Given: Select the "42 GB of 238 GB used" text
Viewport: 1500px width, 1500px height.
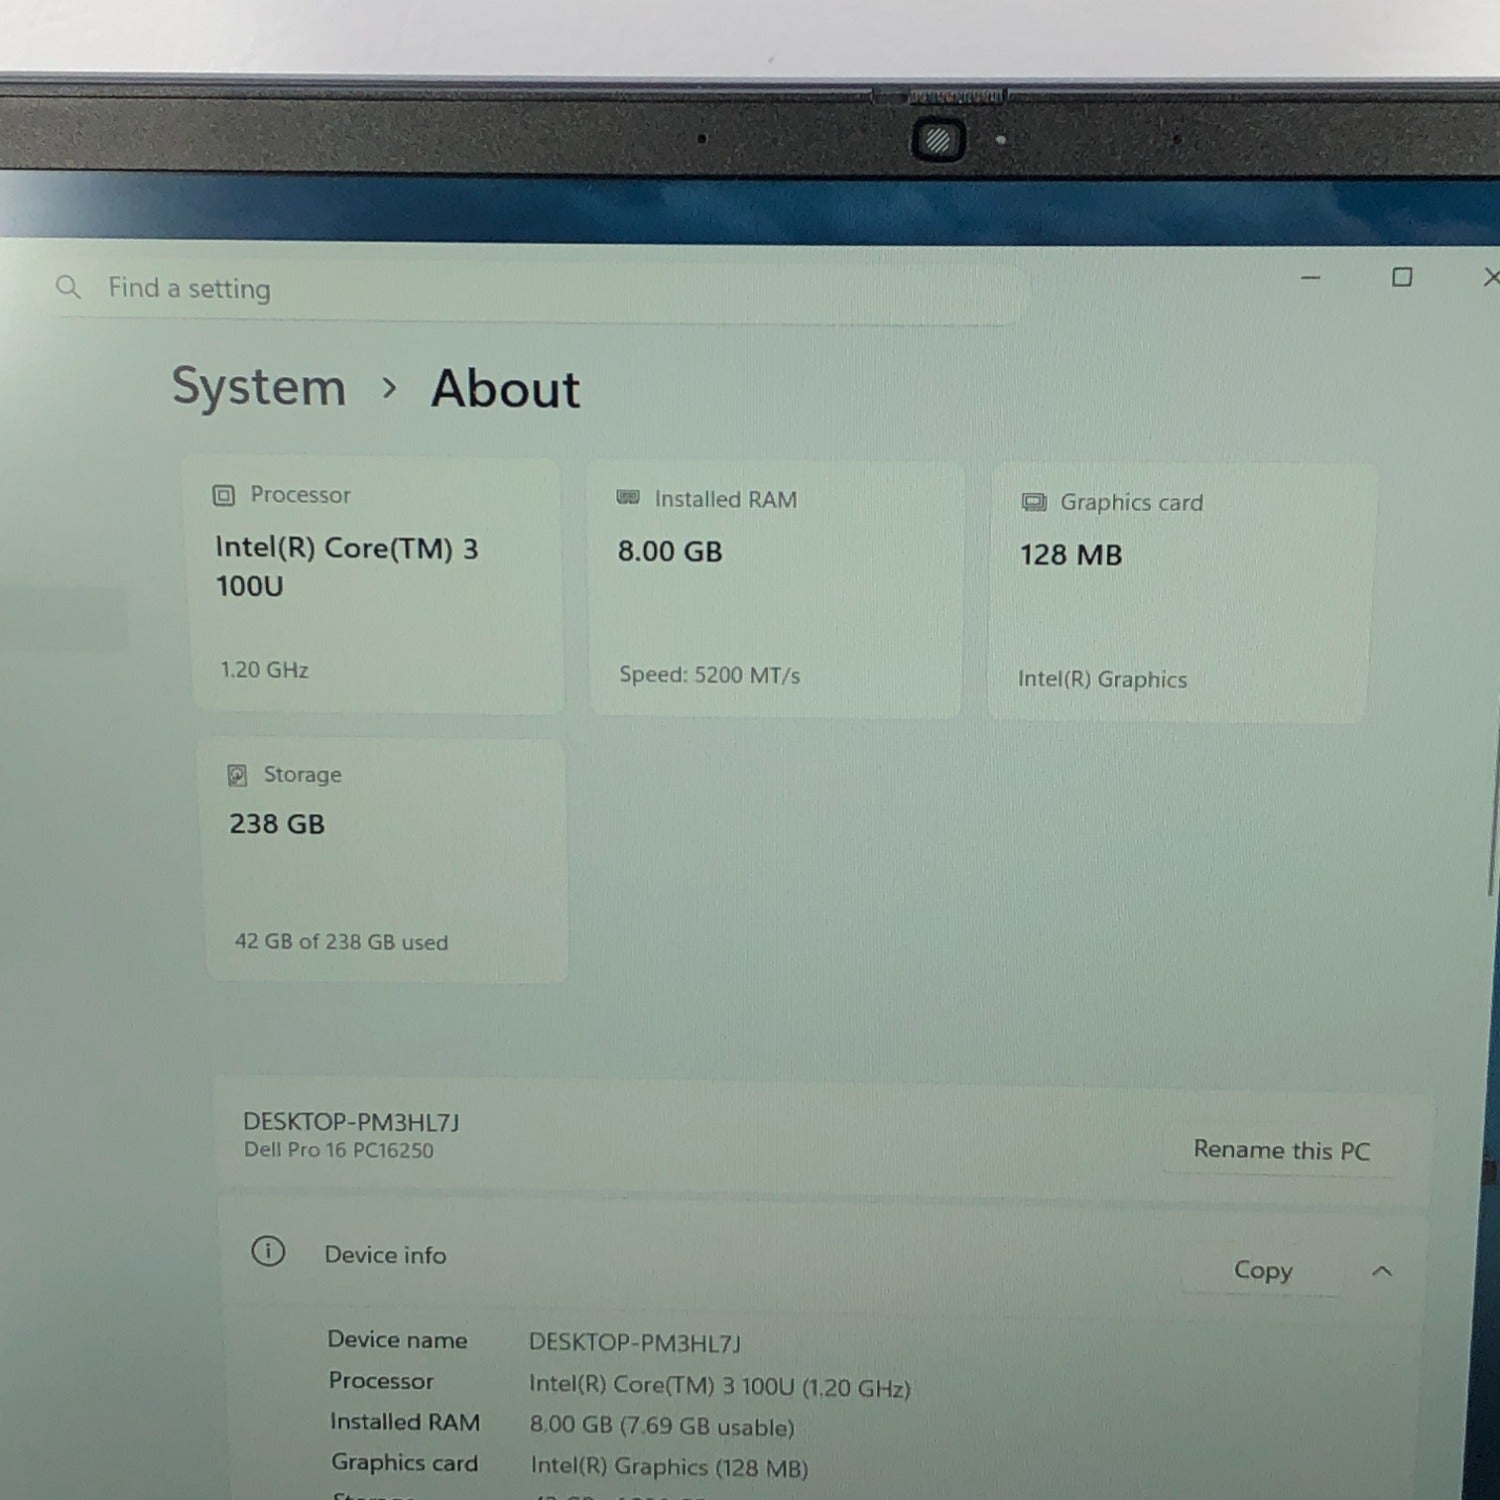Looking at the screenshot, I should [x=341, y=942].
